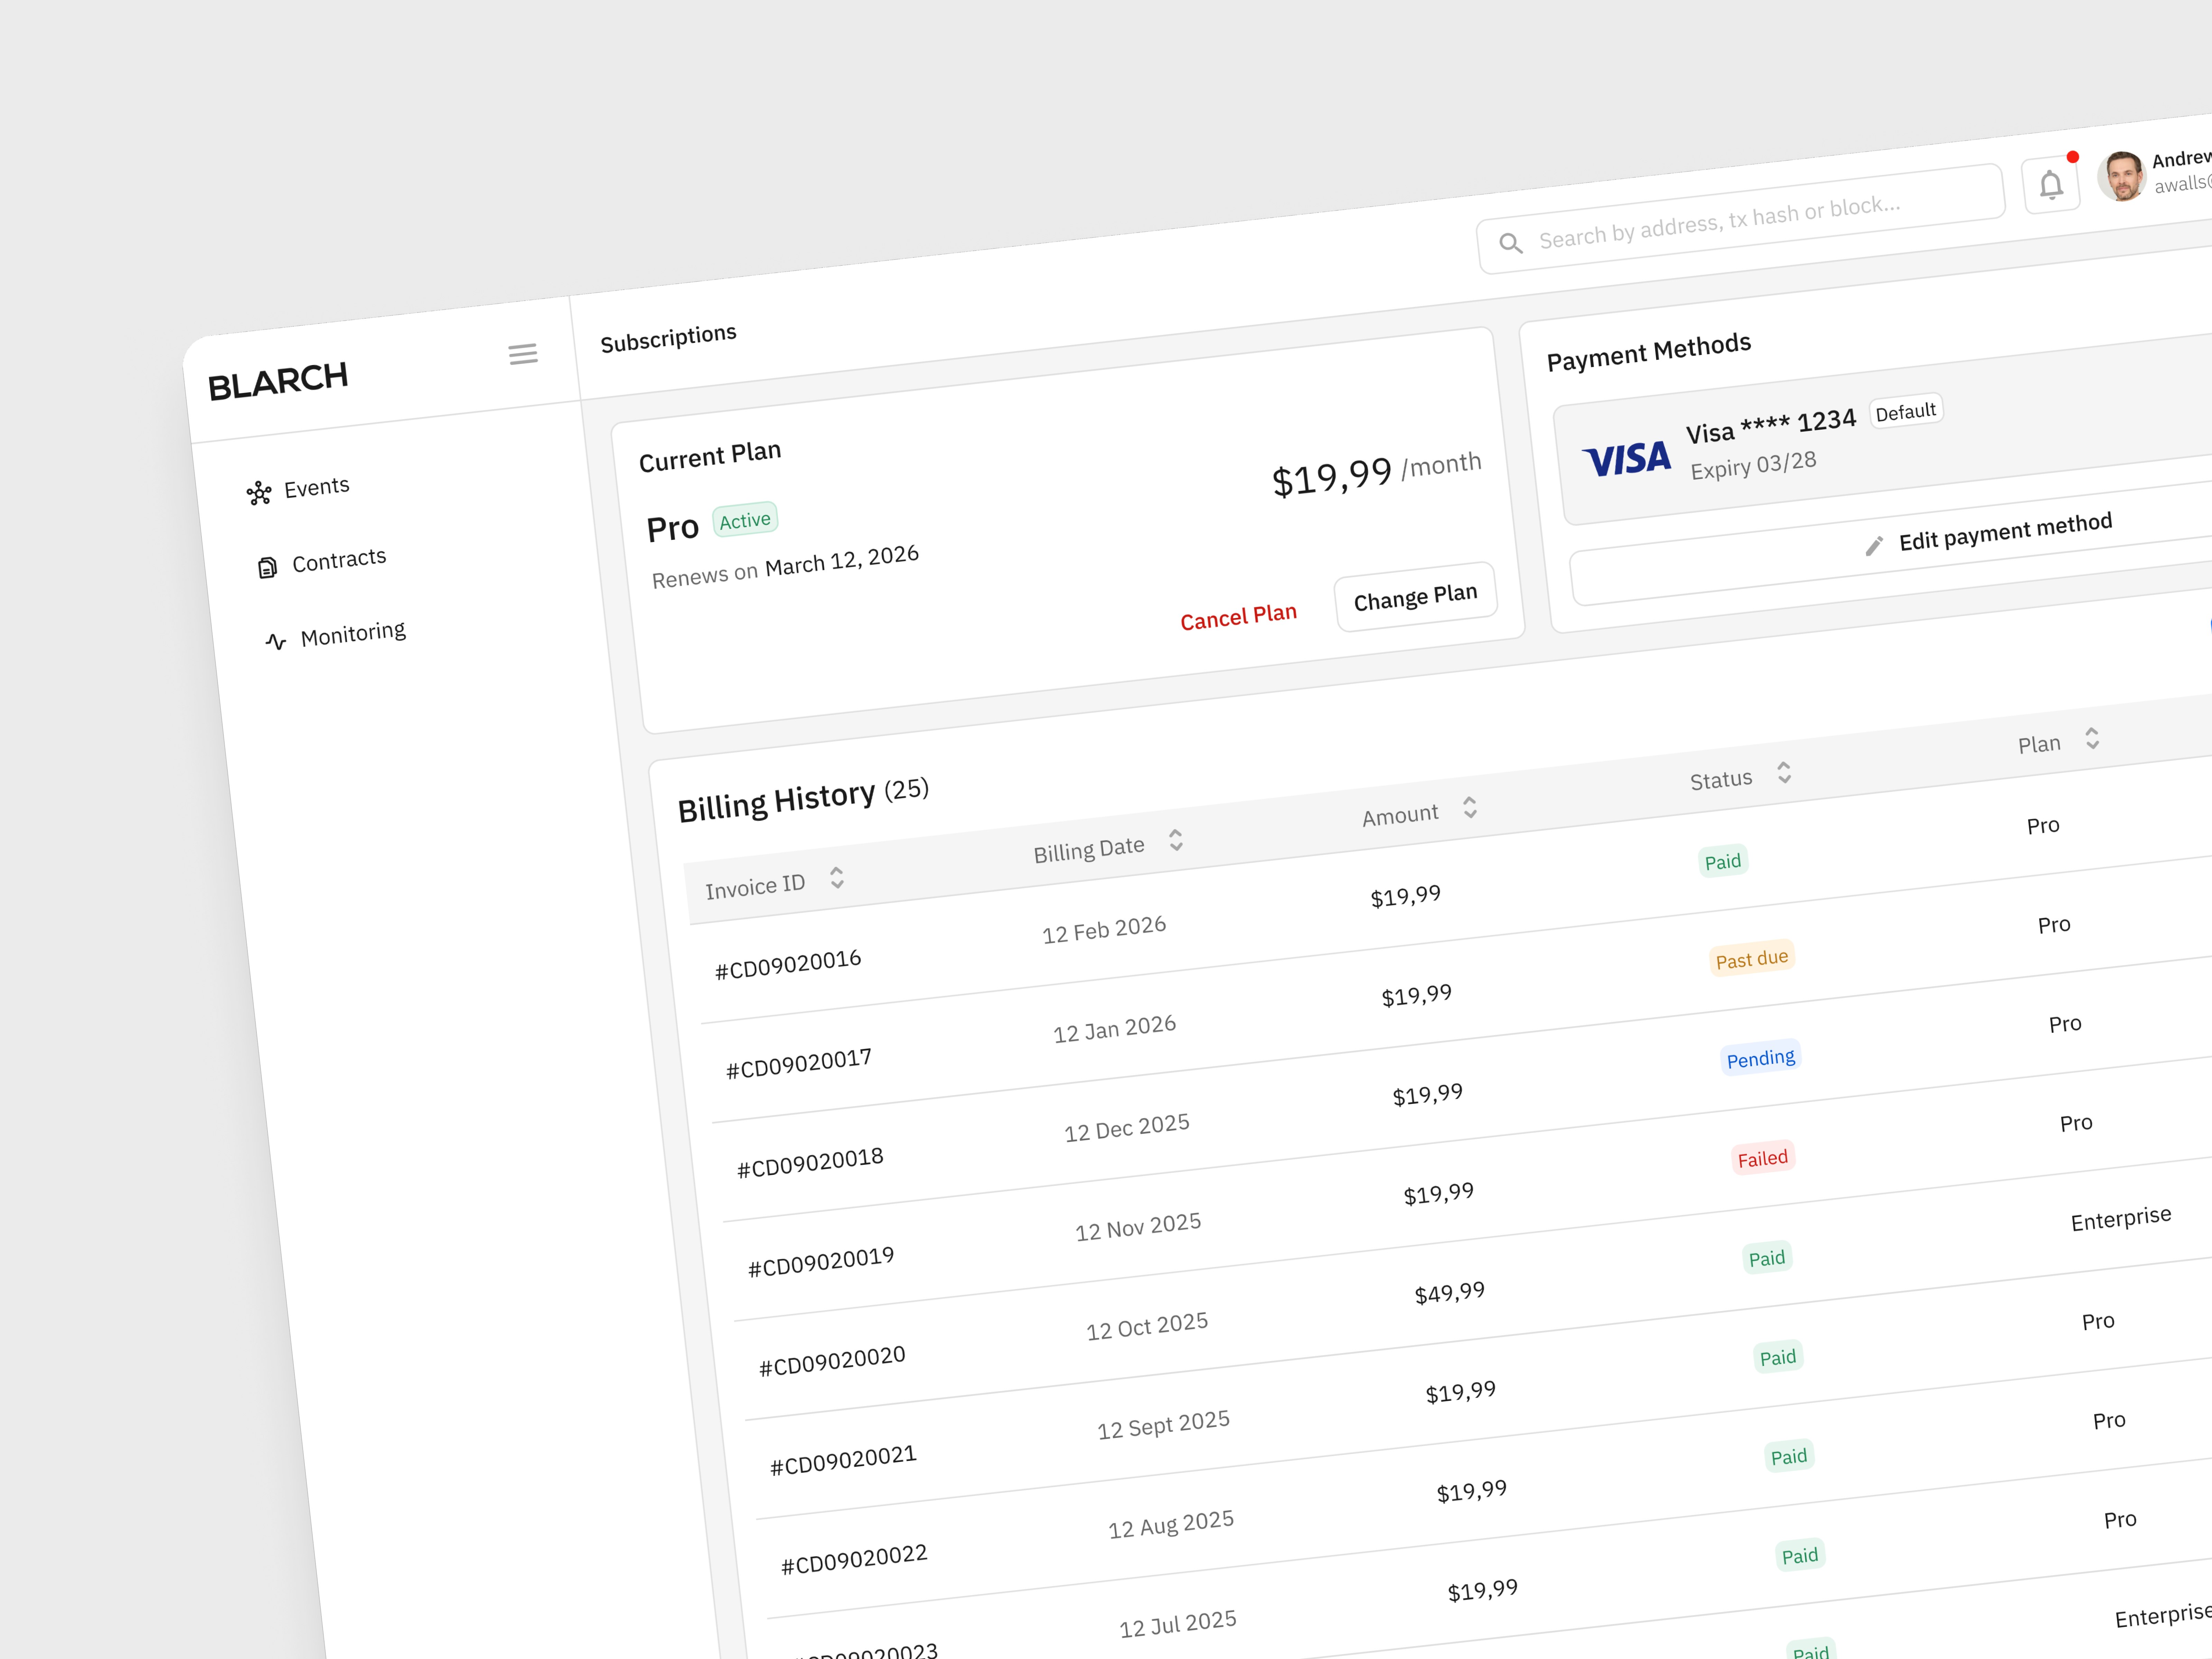Click the Contracts document icon

267,568
